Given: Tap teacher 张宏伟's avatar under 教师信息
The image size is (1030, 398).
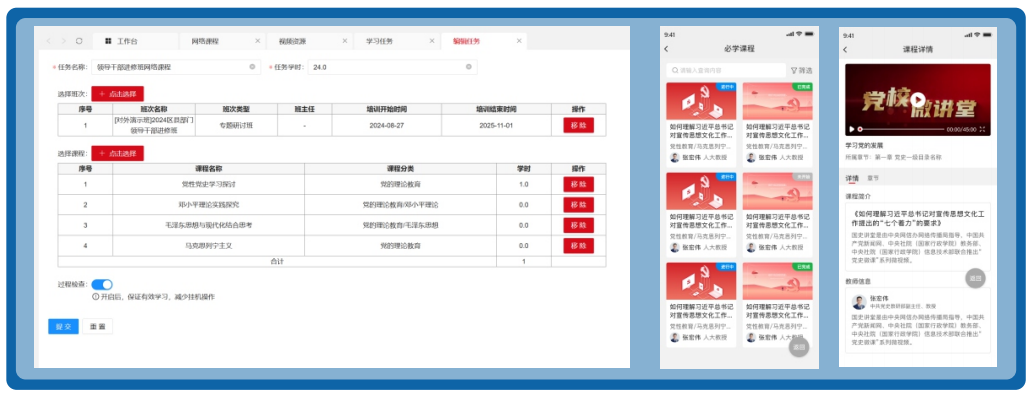Looking at the screenshot, I should [x=859, y=302].
